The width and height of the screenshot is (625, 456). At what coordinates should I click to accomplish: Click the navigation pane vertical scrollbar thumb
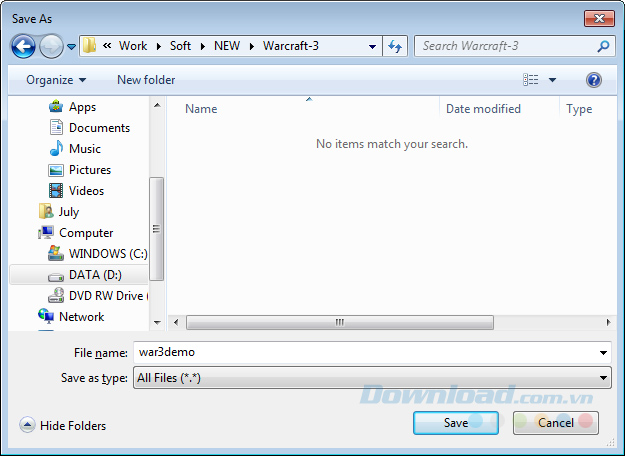pyautogui.click(x=157, y=229)
